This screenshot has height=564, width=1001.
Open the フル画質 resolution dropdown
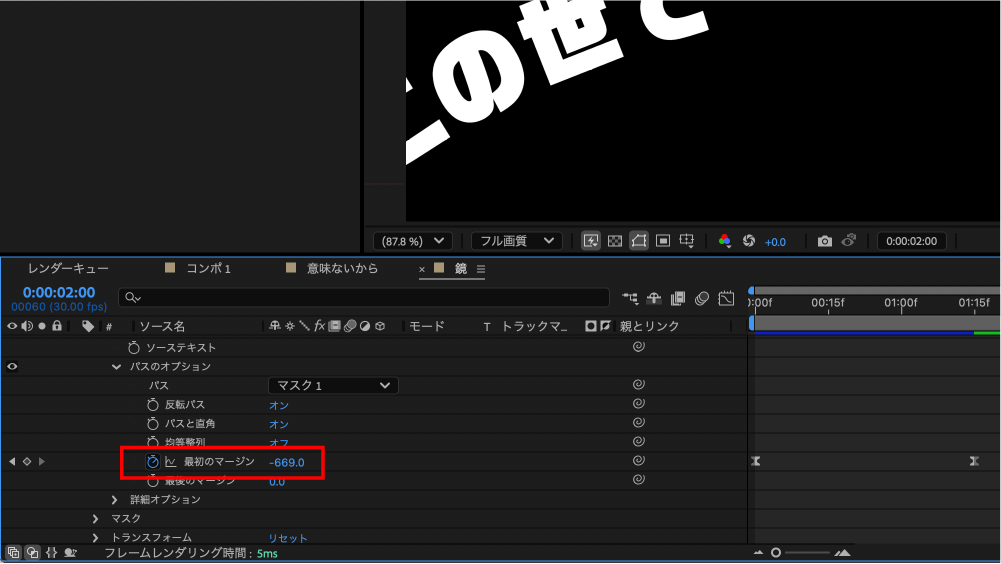pos(516,241)
